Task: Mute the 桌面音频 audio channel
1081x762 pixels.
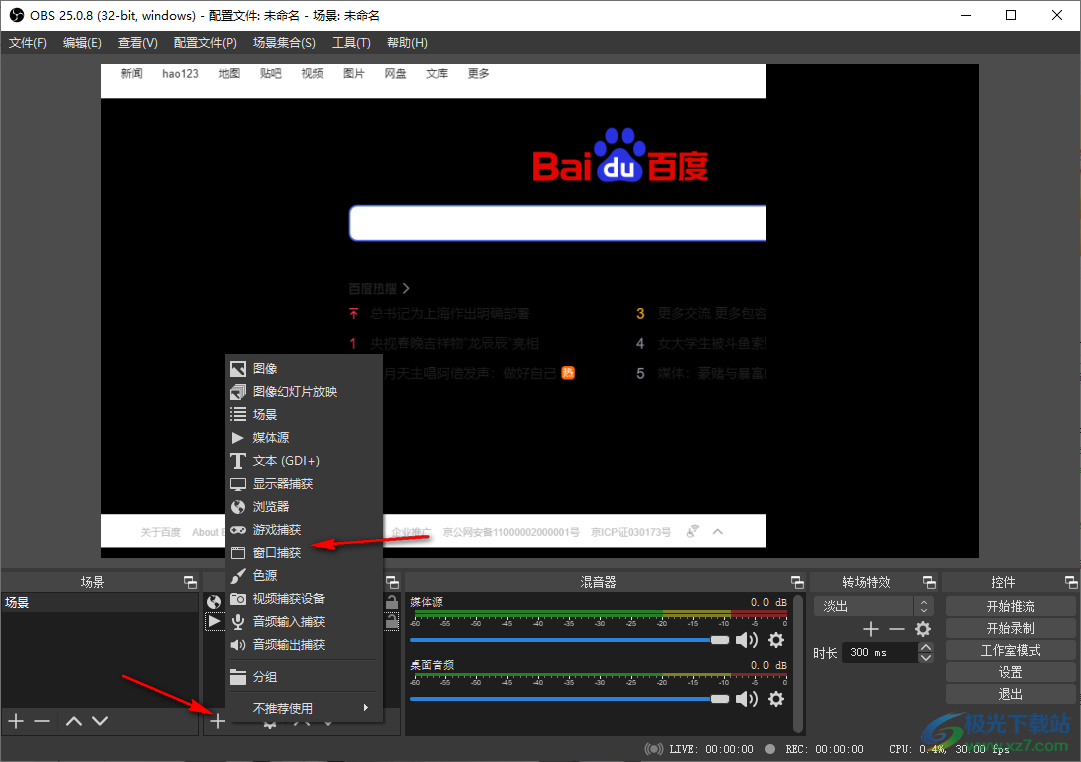Action: pyautogui.click(x=747, y=699)
